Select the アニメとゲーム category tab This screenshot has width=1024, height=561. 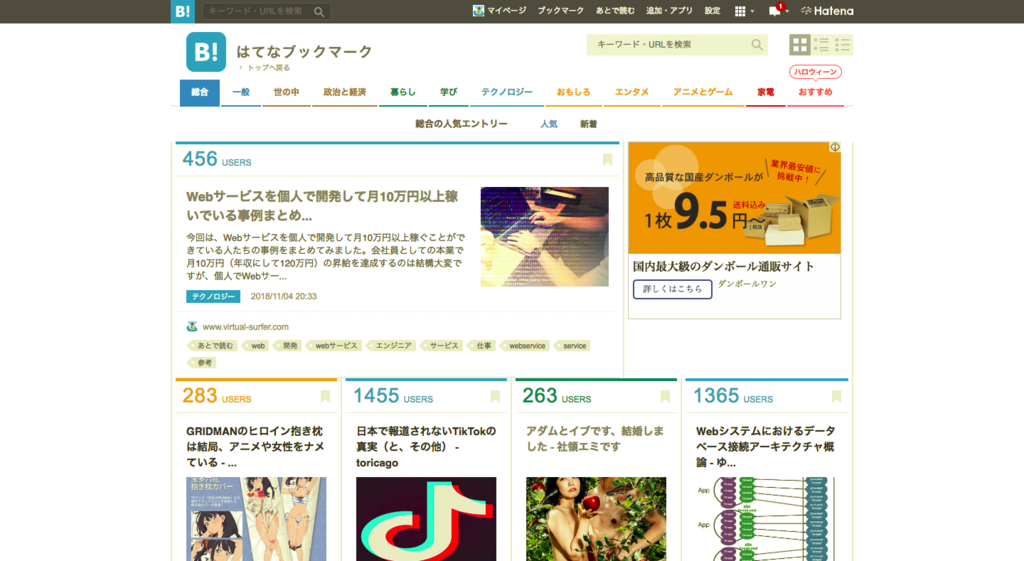(x=703, y=93)
